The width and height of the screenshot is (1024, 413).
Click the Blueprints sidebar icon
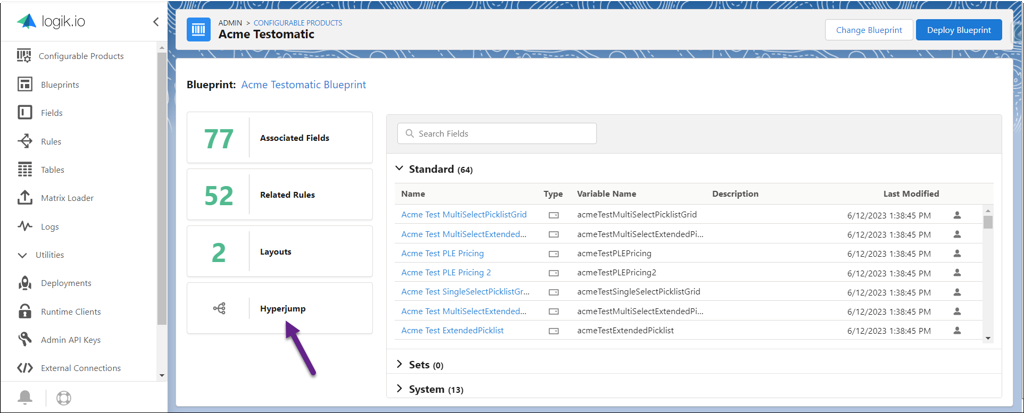[25, 84]
